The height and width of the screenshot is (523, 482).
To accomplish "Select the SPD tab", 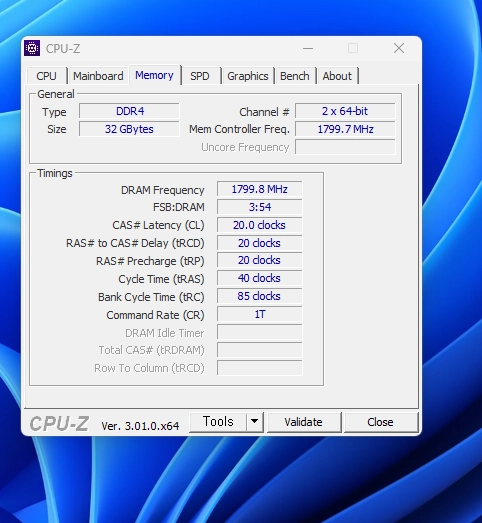I will coord(199,76).
